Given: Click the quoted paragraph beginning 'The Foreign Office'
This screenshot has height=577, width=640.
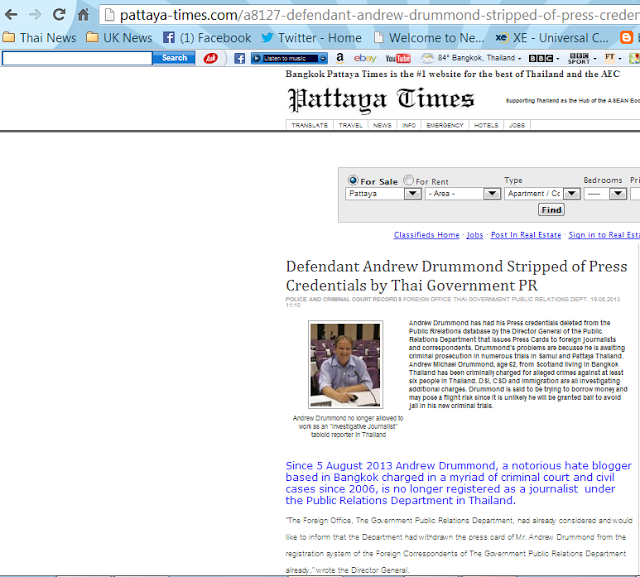Looking at the screenshot, I should (x=459, y=545).
